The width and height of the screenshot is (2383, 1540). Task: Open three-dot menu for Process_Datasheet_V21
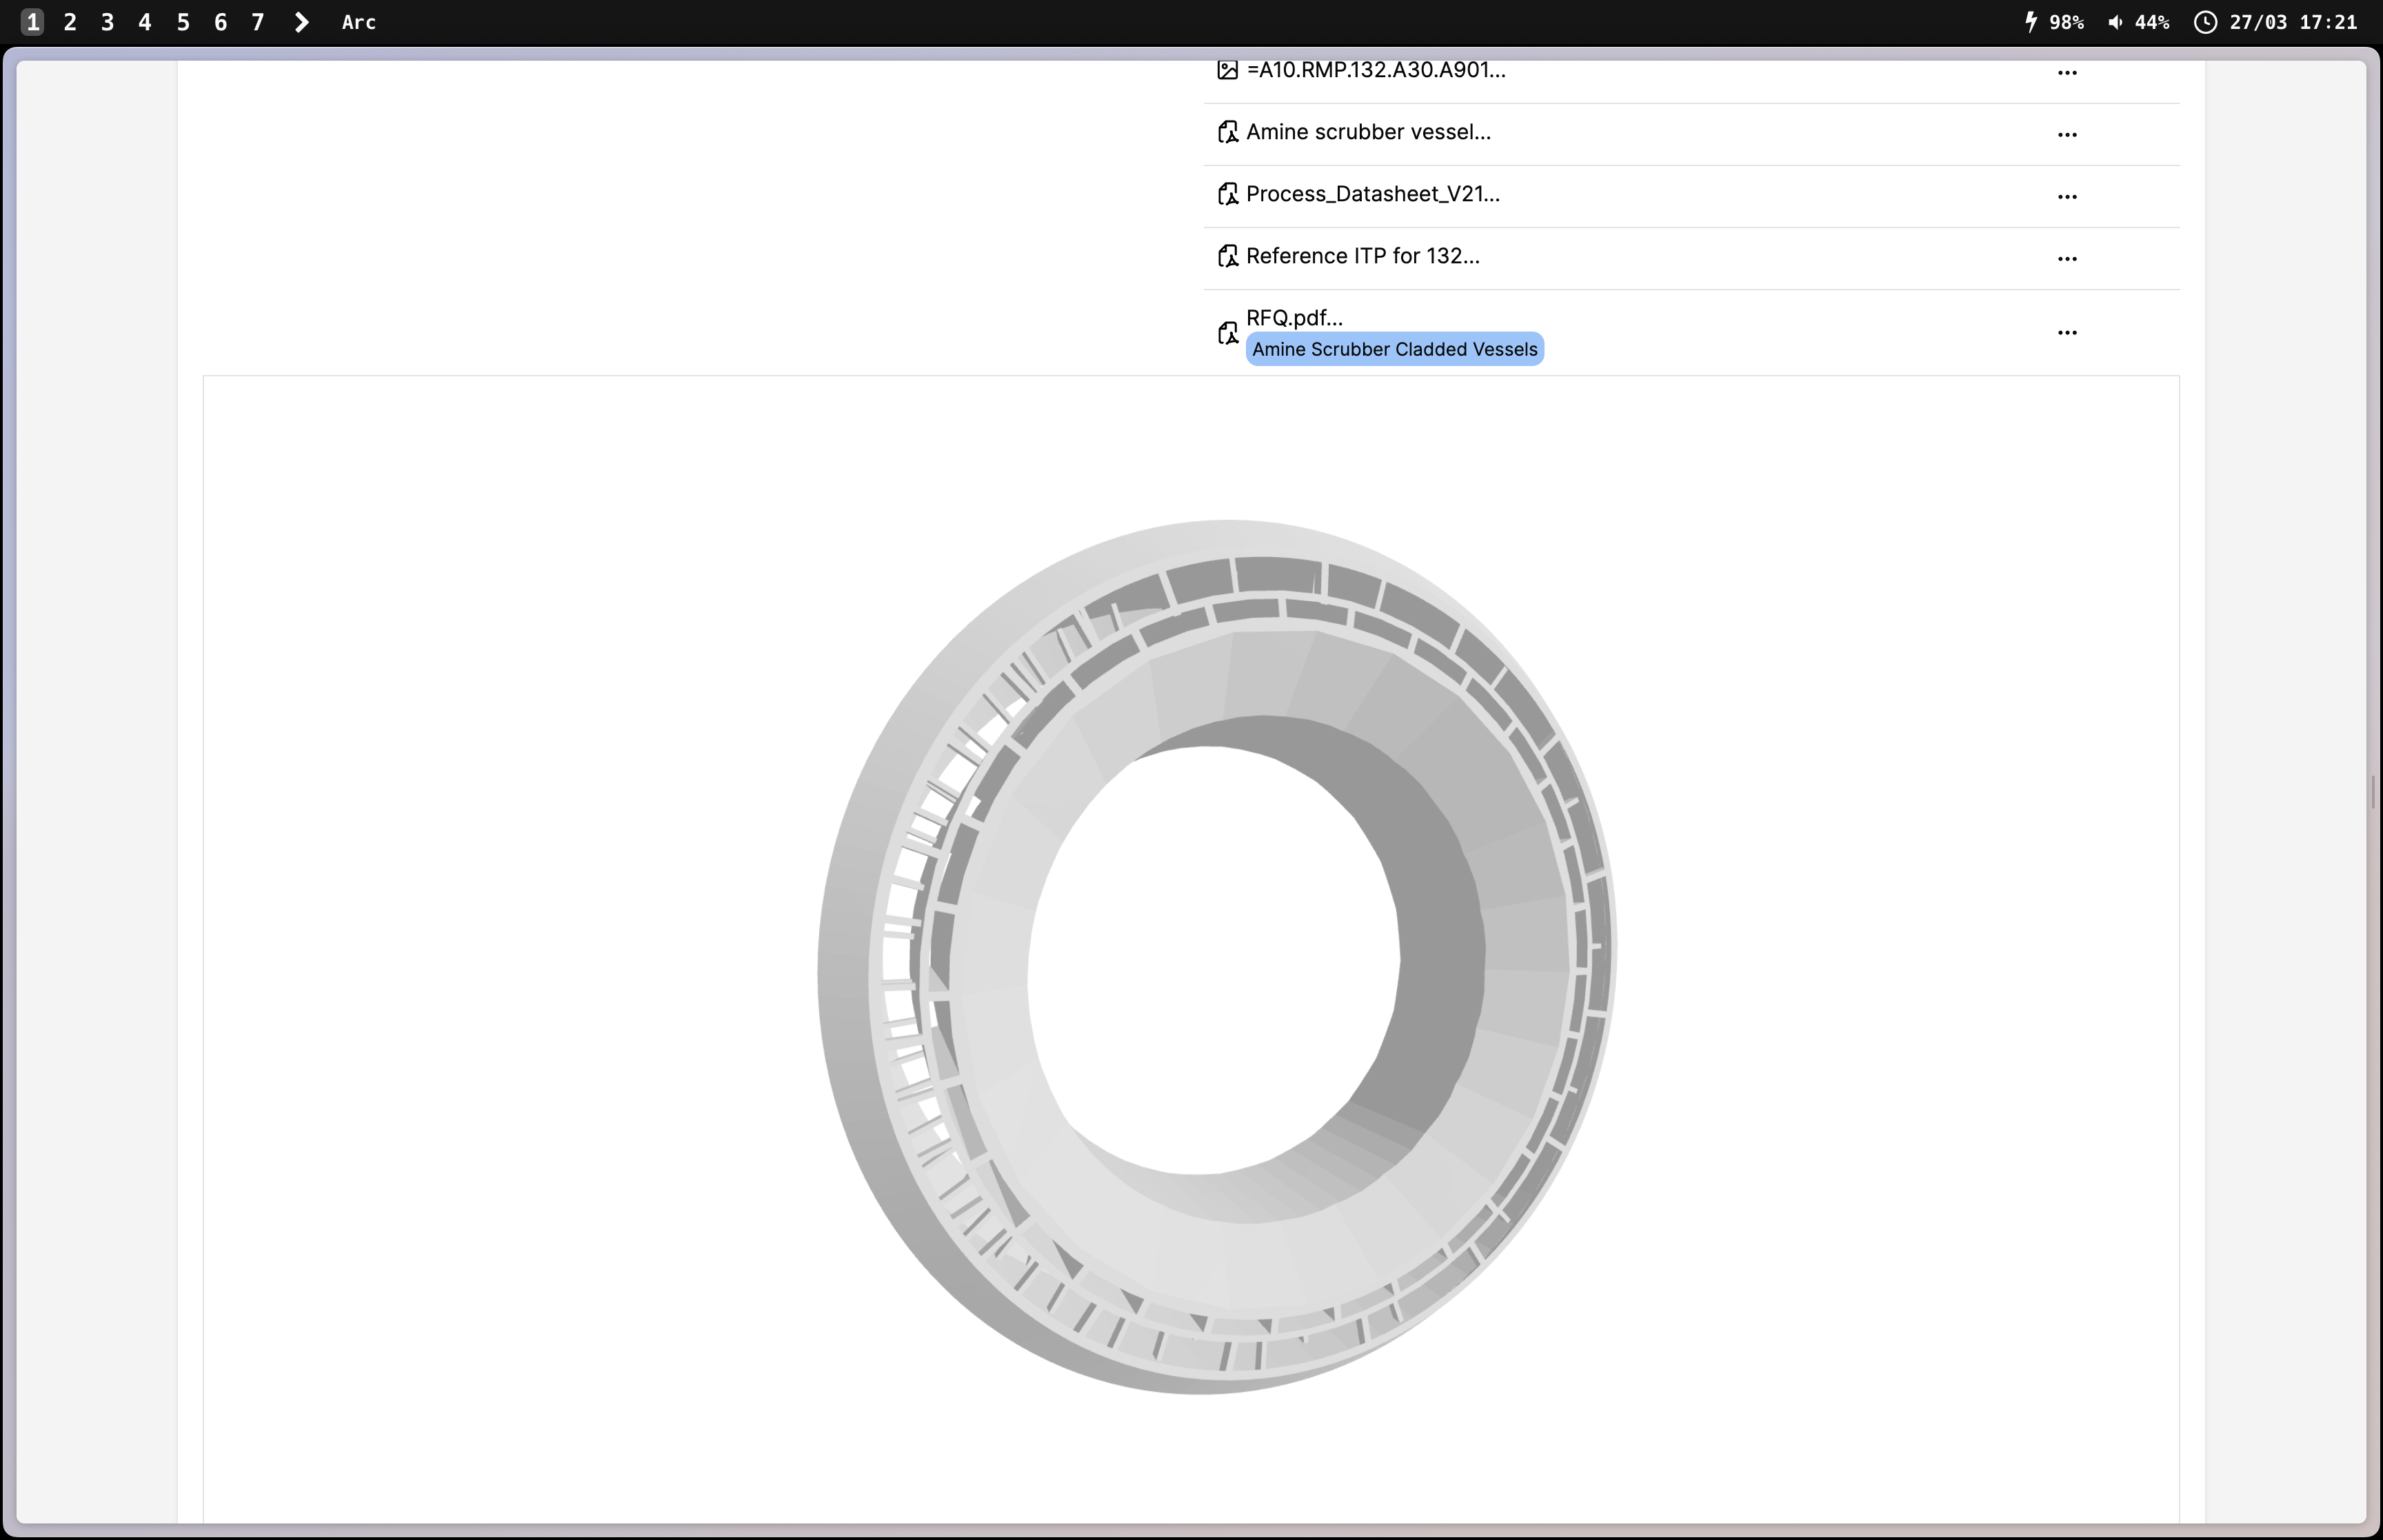(x=2067, y=196)
